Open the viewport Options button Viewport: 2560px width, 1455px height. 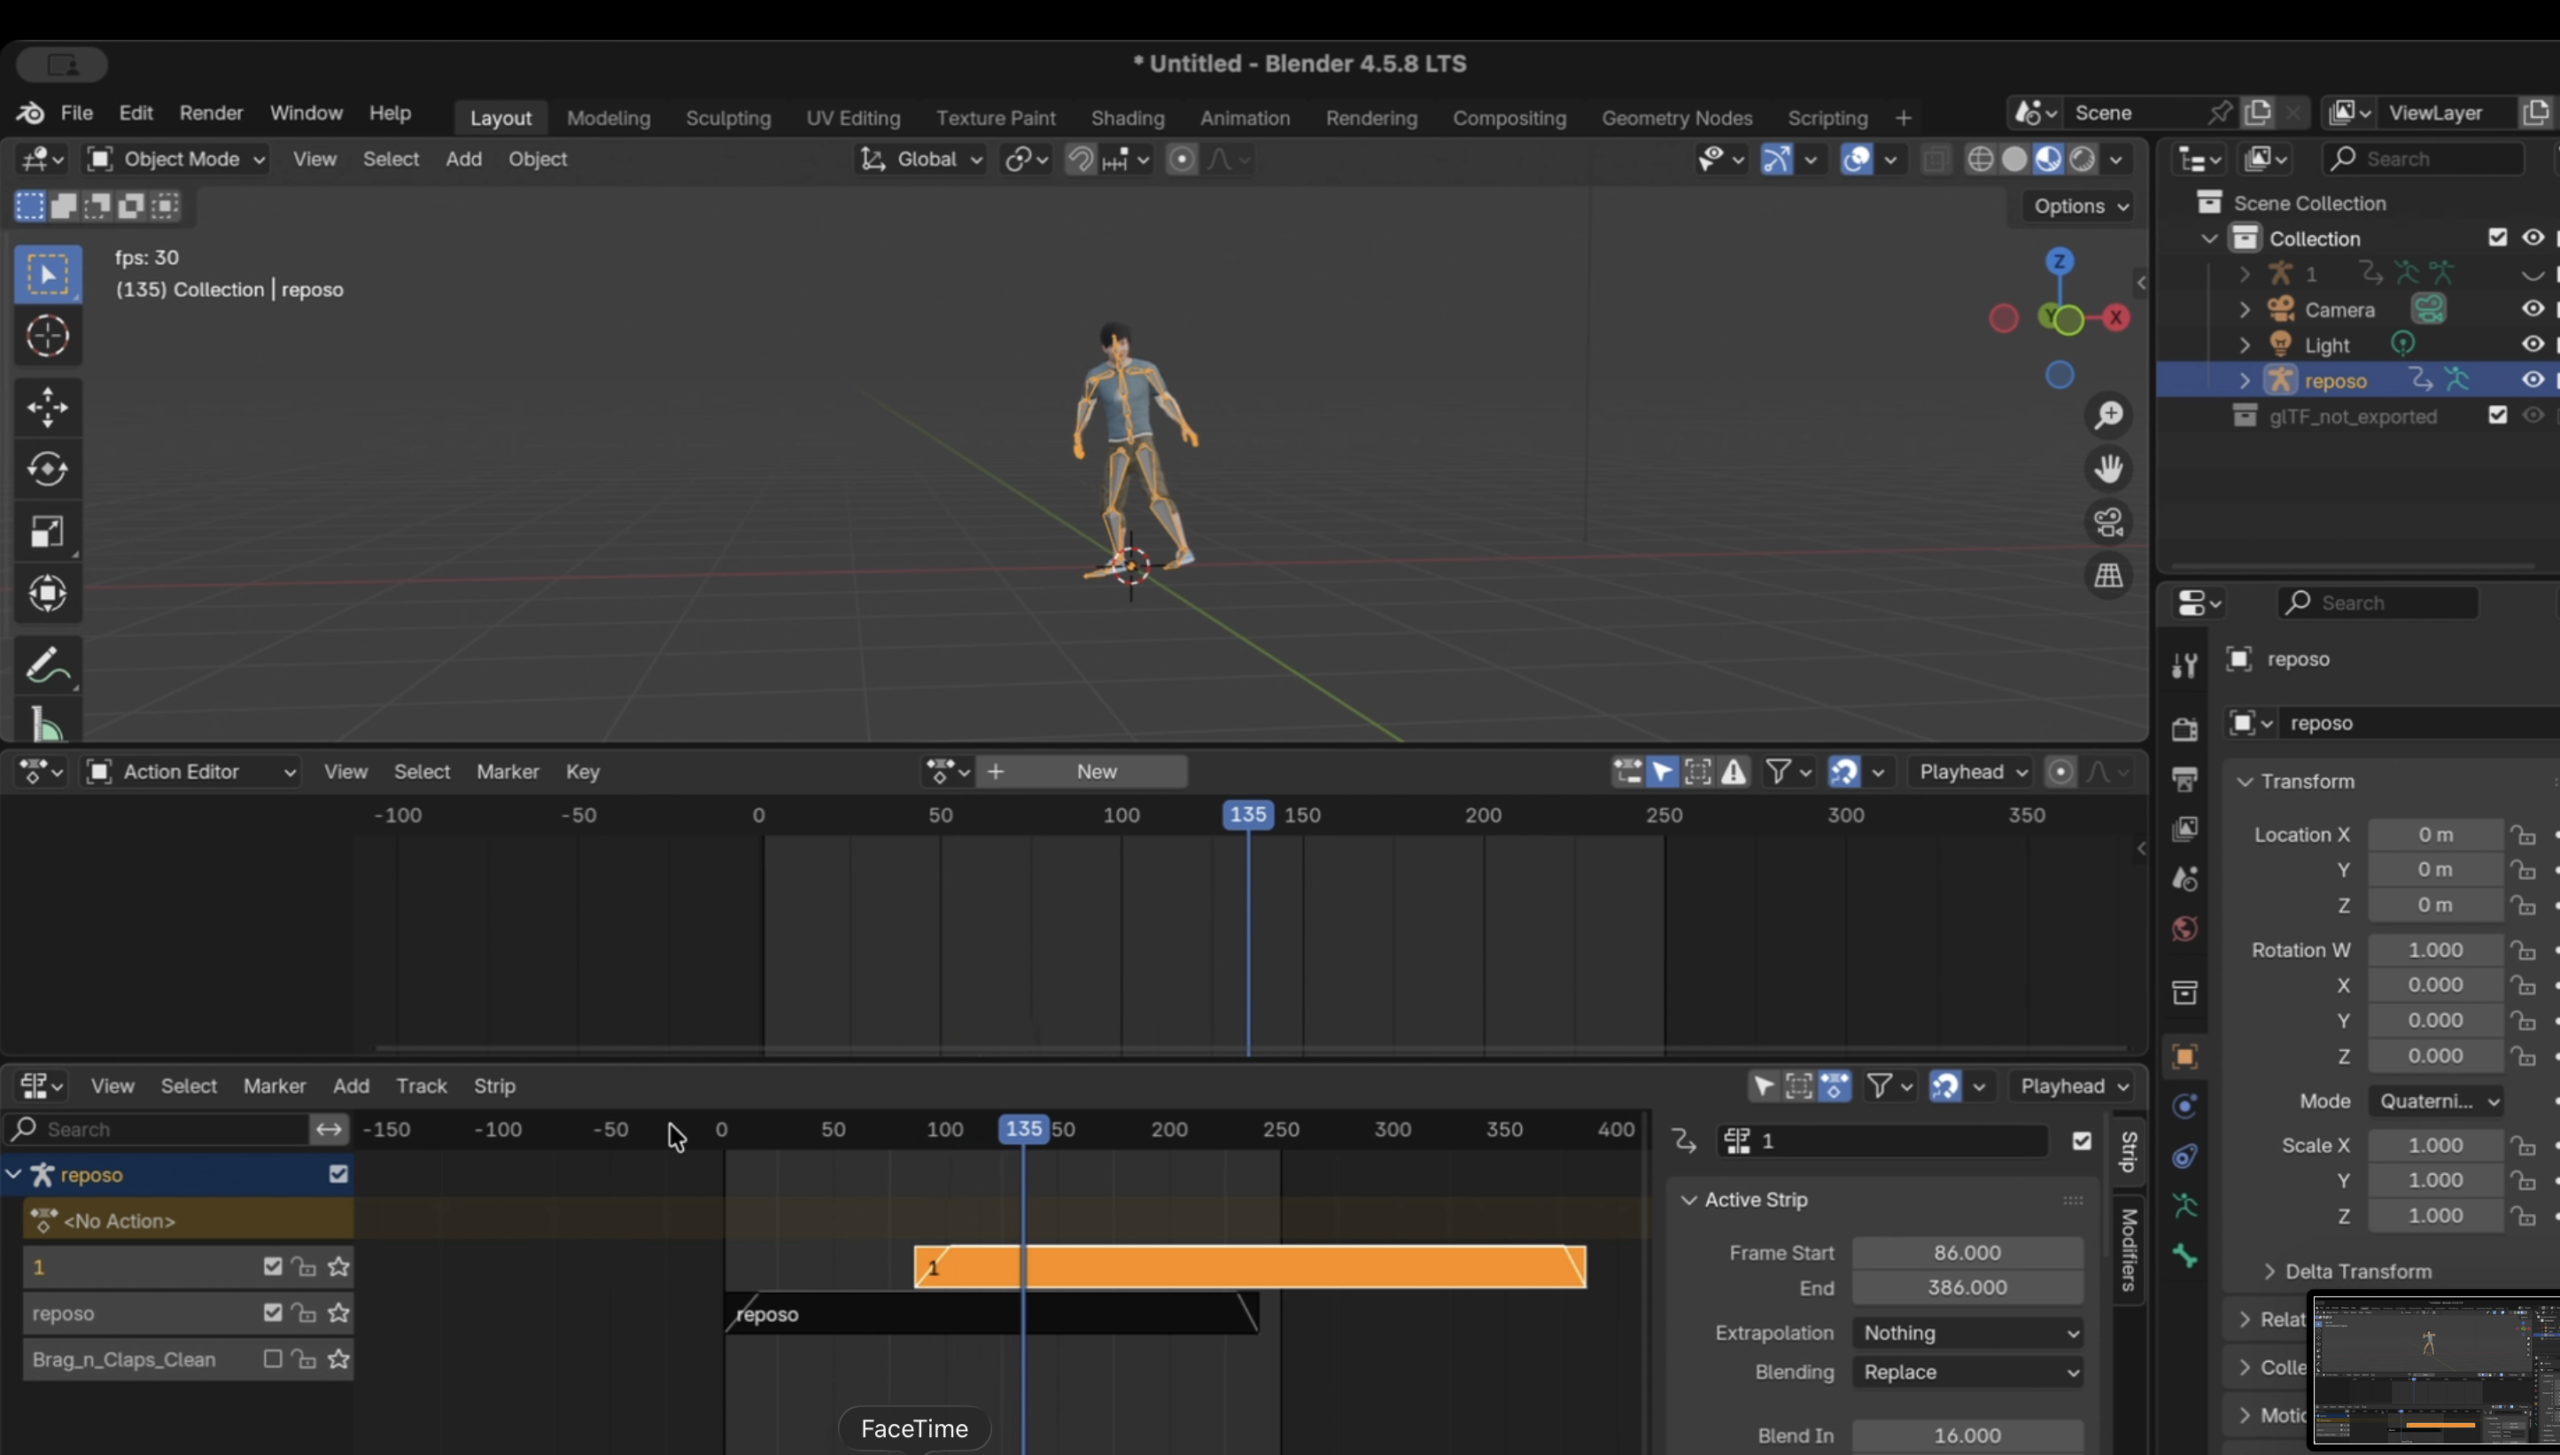[2080, 206]
